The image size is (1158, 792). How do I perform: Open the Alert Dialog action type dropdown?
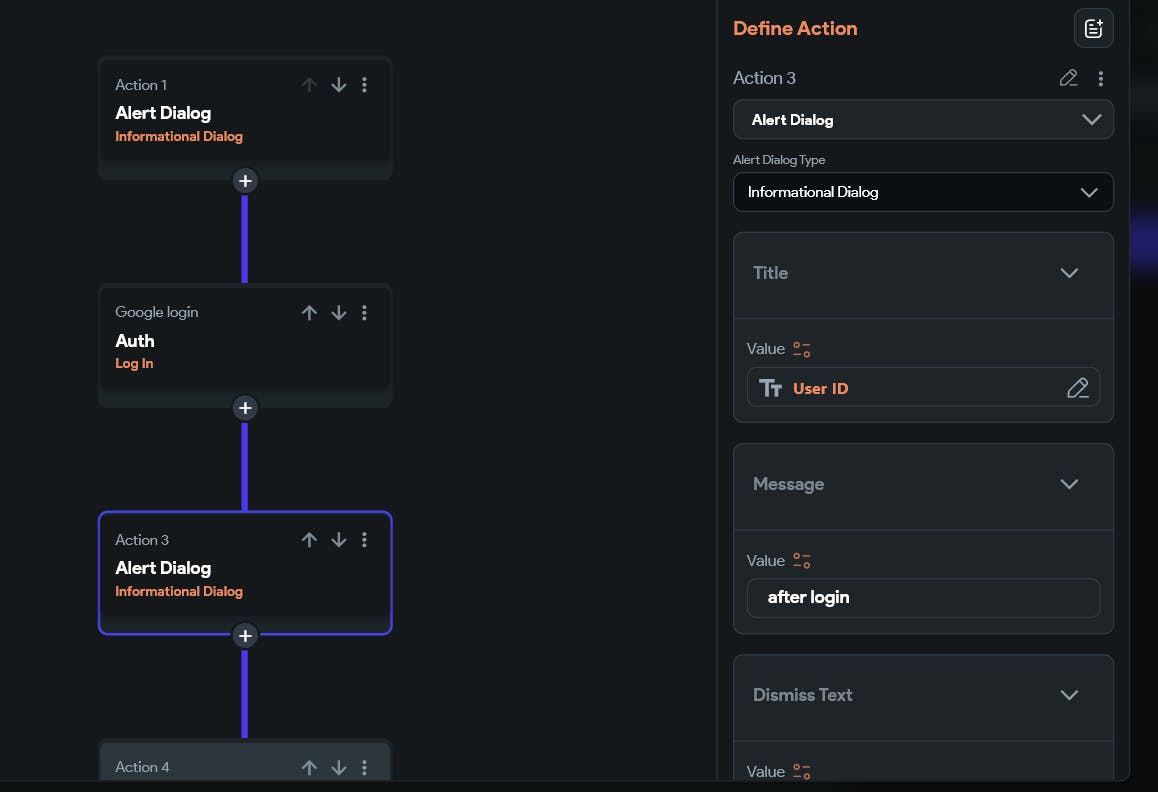[x=922, y=120]
